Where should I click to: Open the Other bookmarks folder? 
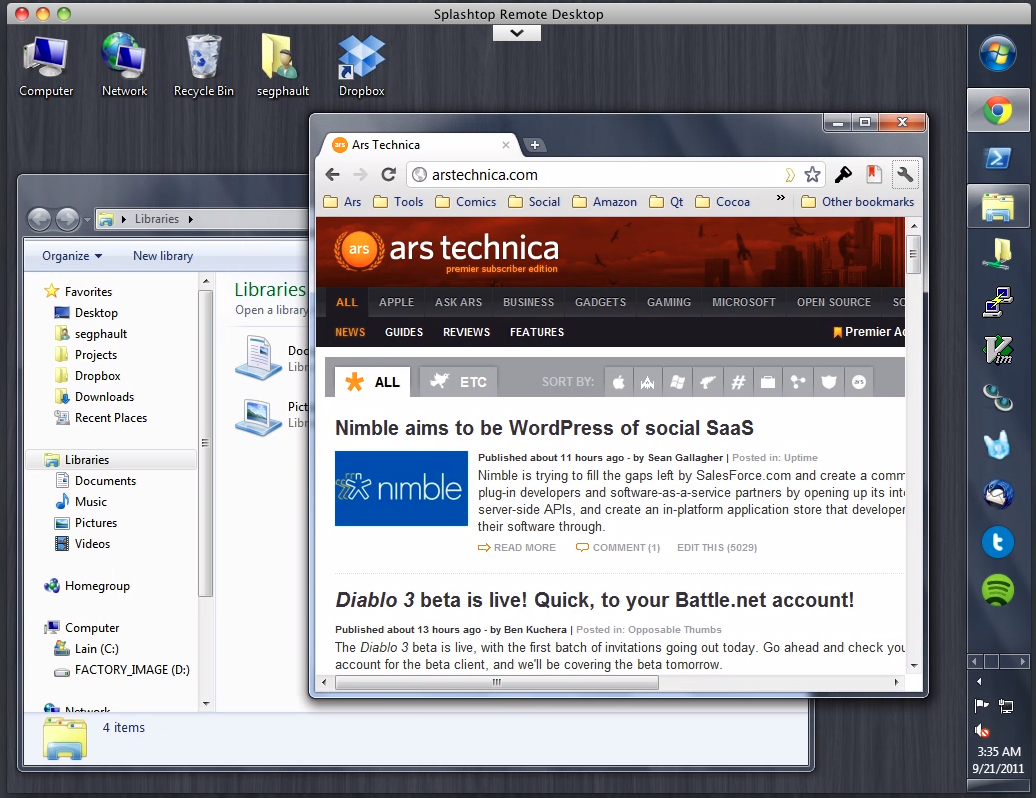tap(857, 201)
